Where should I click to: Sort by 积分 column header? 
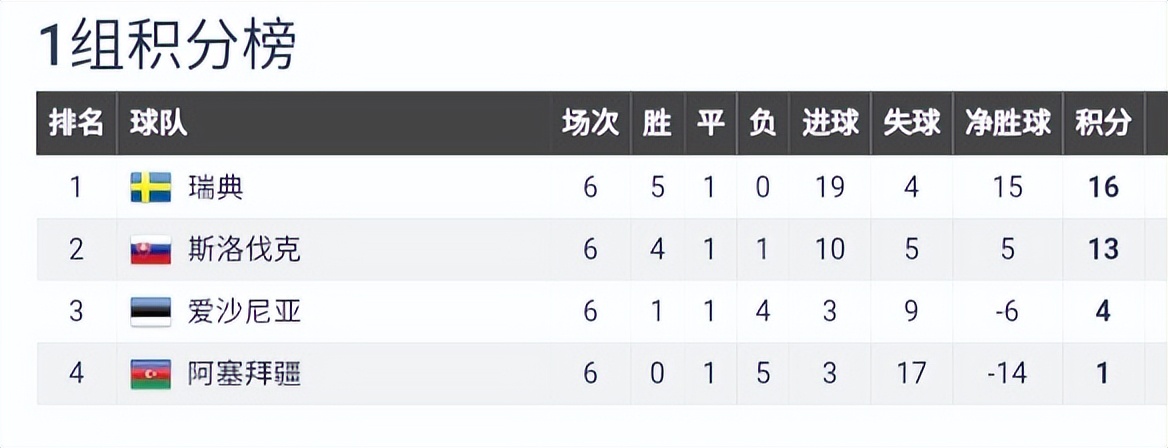click(x=1103, y=123)
